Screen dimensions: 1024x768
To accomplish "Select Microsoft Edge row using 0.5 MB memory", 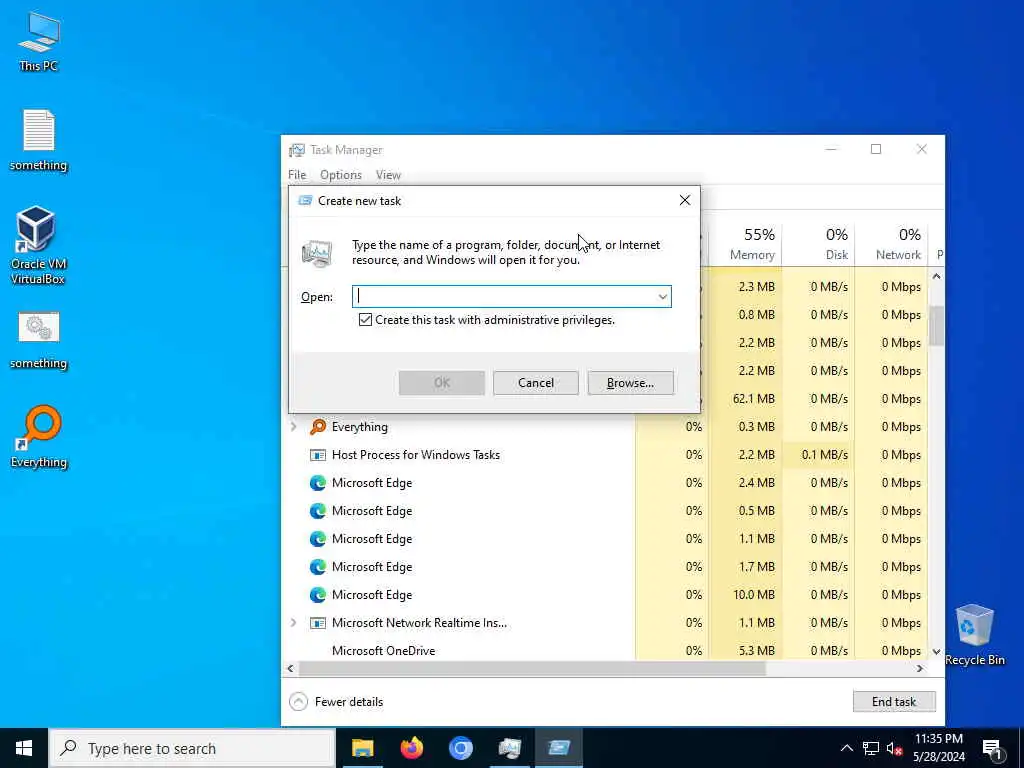I will click(607, 511).
